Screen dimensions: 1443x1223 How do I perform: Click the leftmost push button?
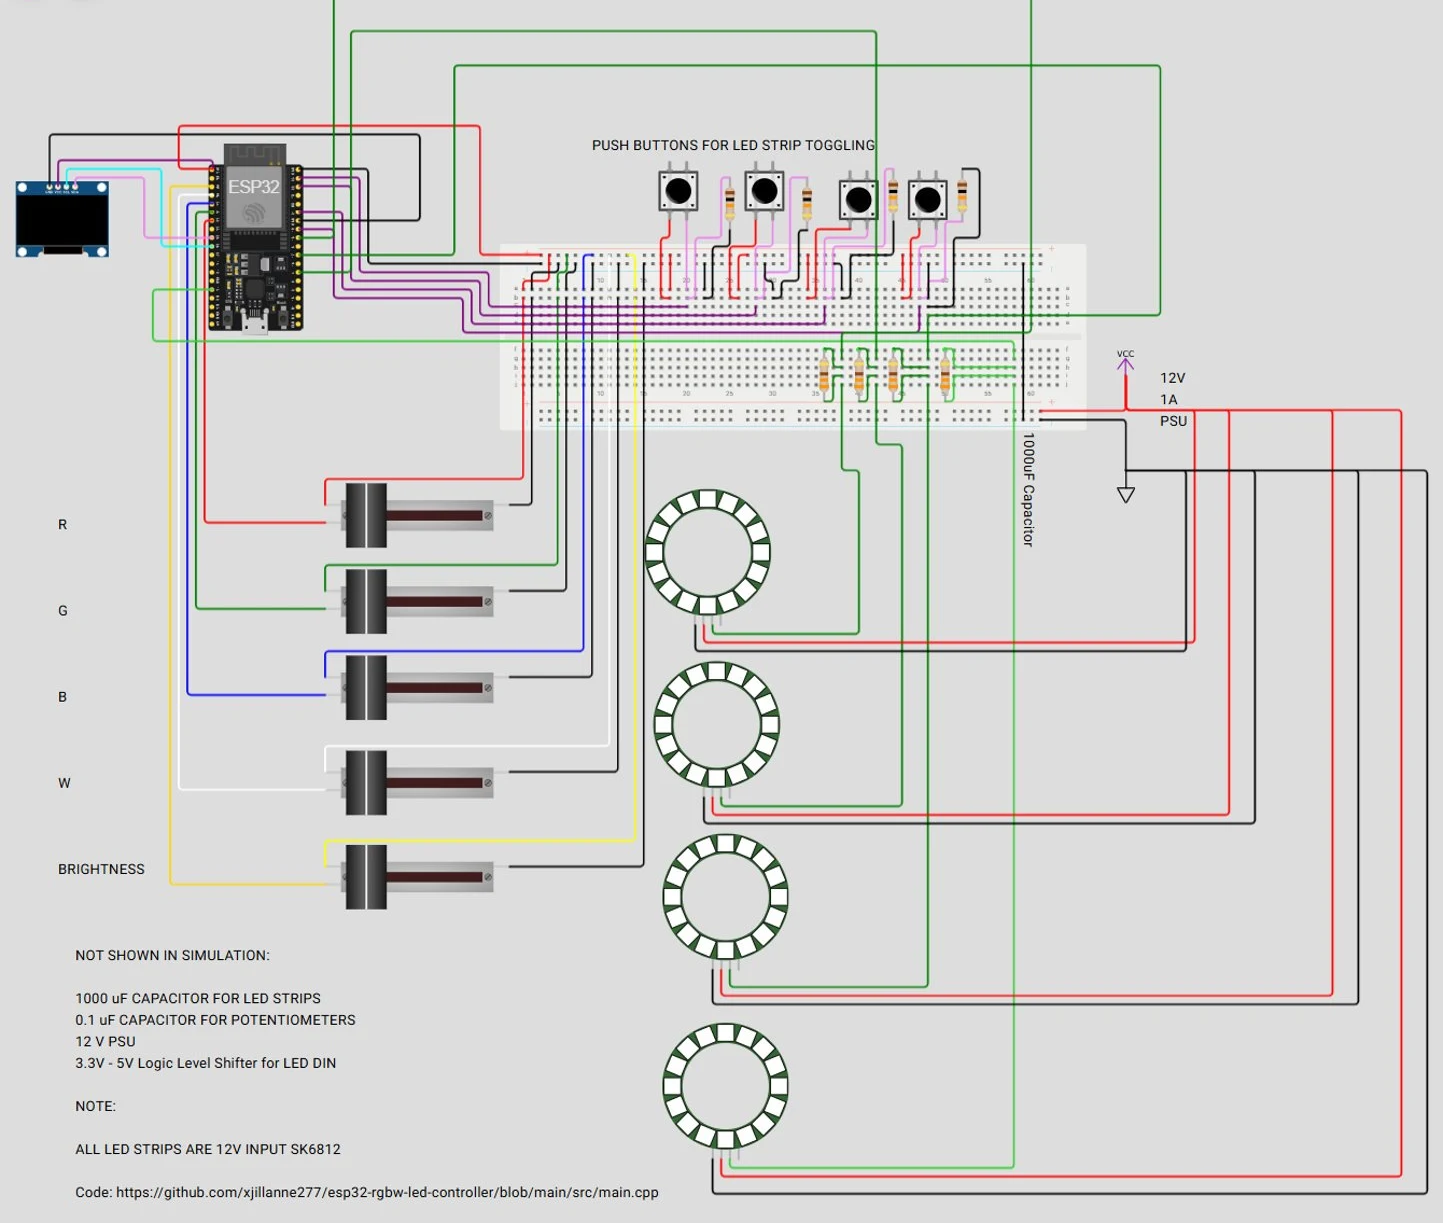(678, 190)
